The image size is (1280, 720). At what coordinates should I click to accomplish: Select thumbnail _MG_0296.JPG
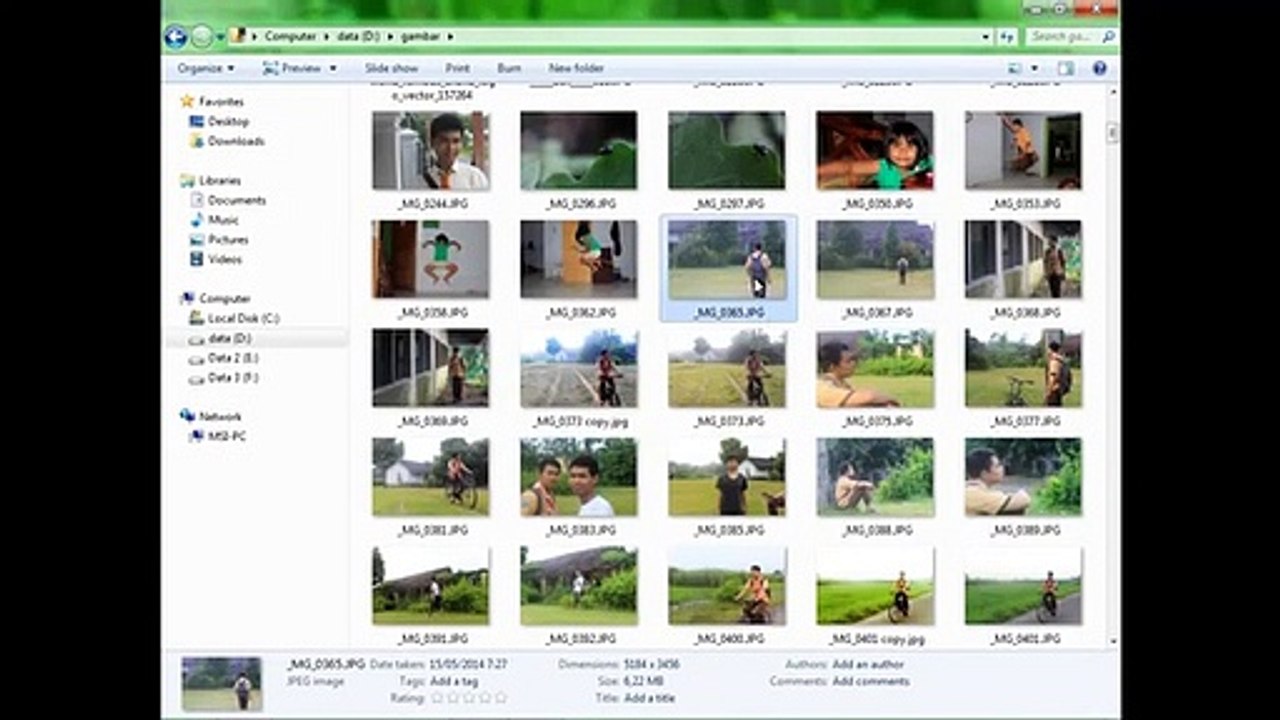(x=579, y=150)
